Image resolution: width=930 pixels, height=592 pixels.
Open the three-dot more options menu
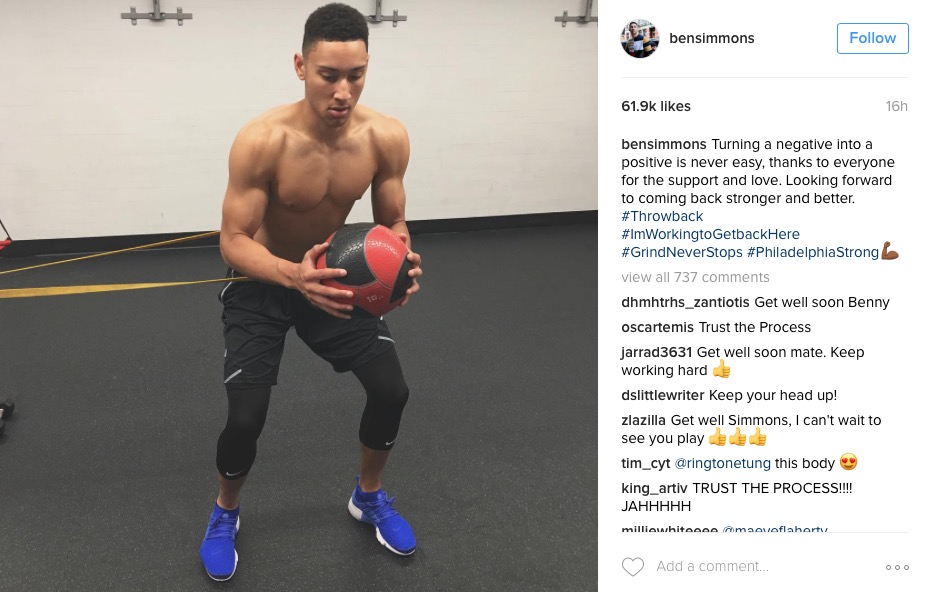[897, 567]
